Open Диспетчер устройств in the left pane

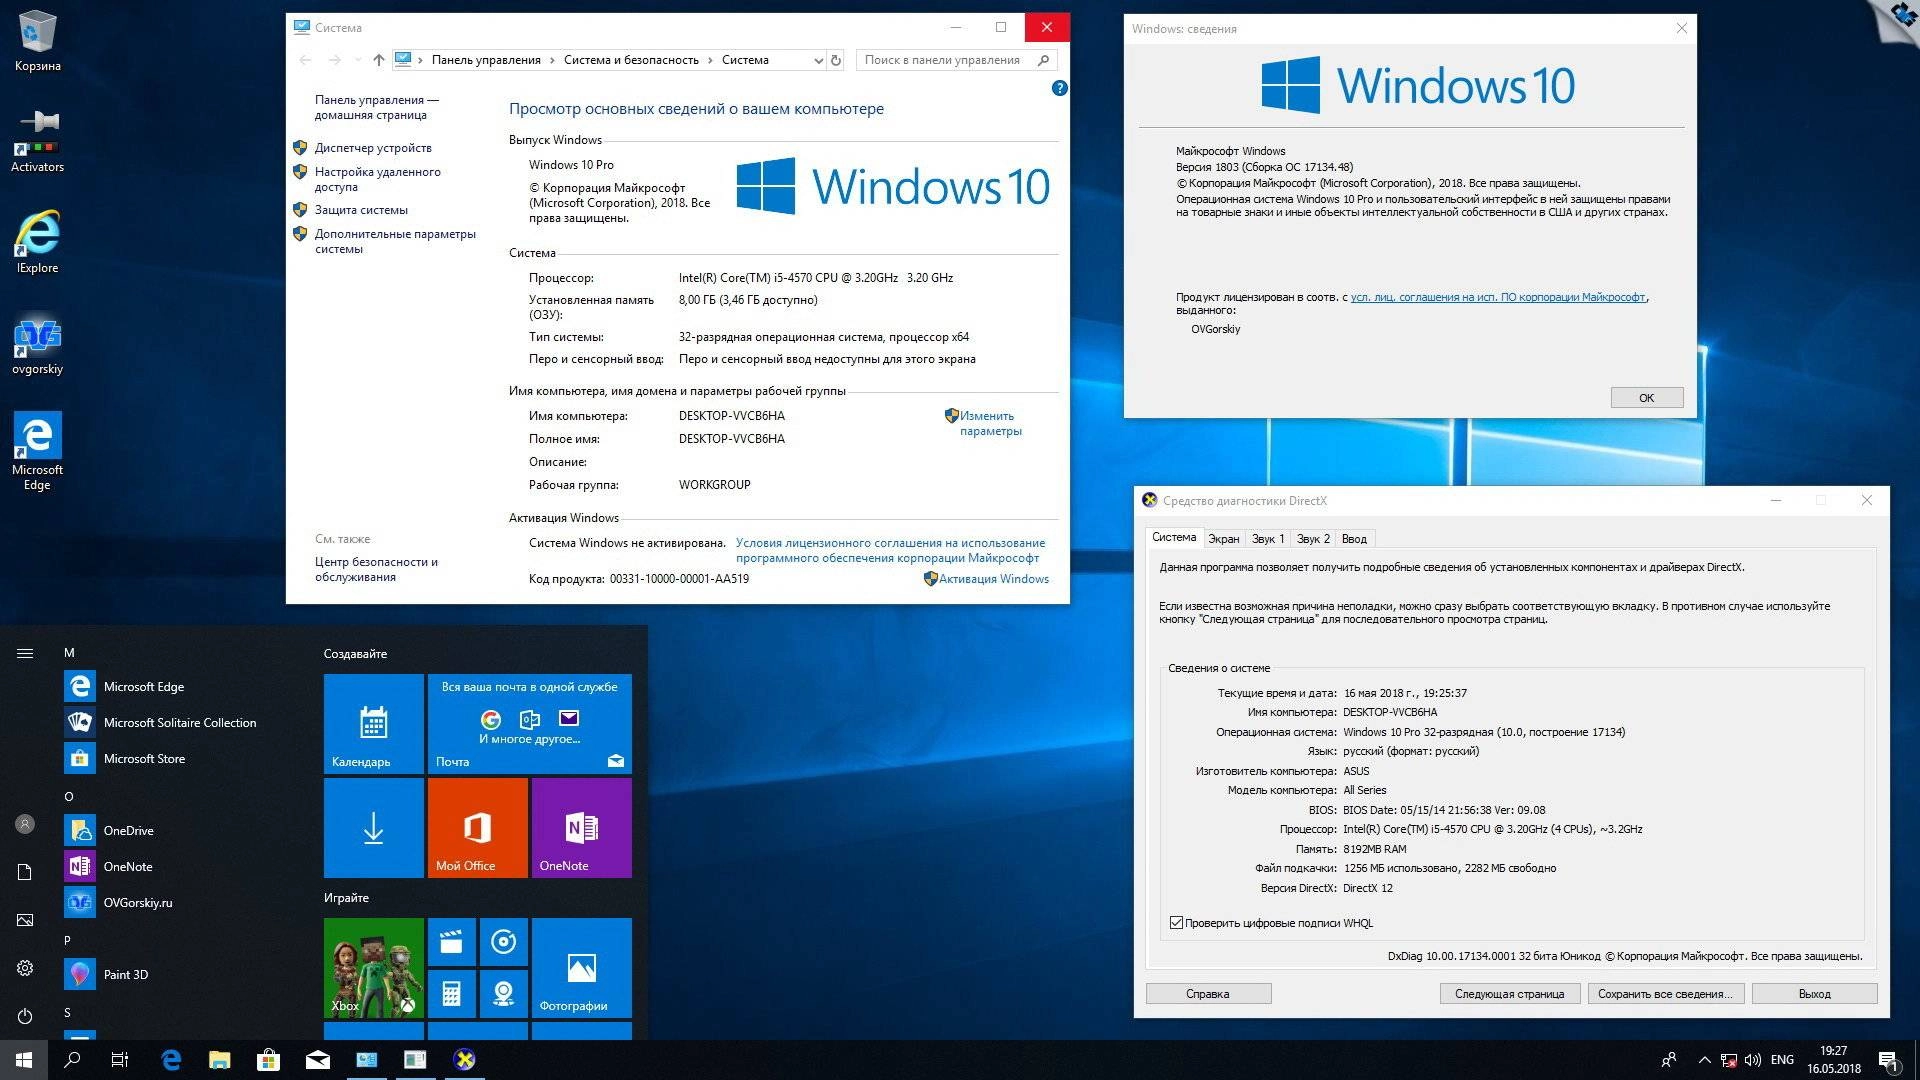[373, 148]
